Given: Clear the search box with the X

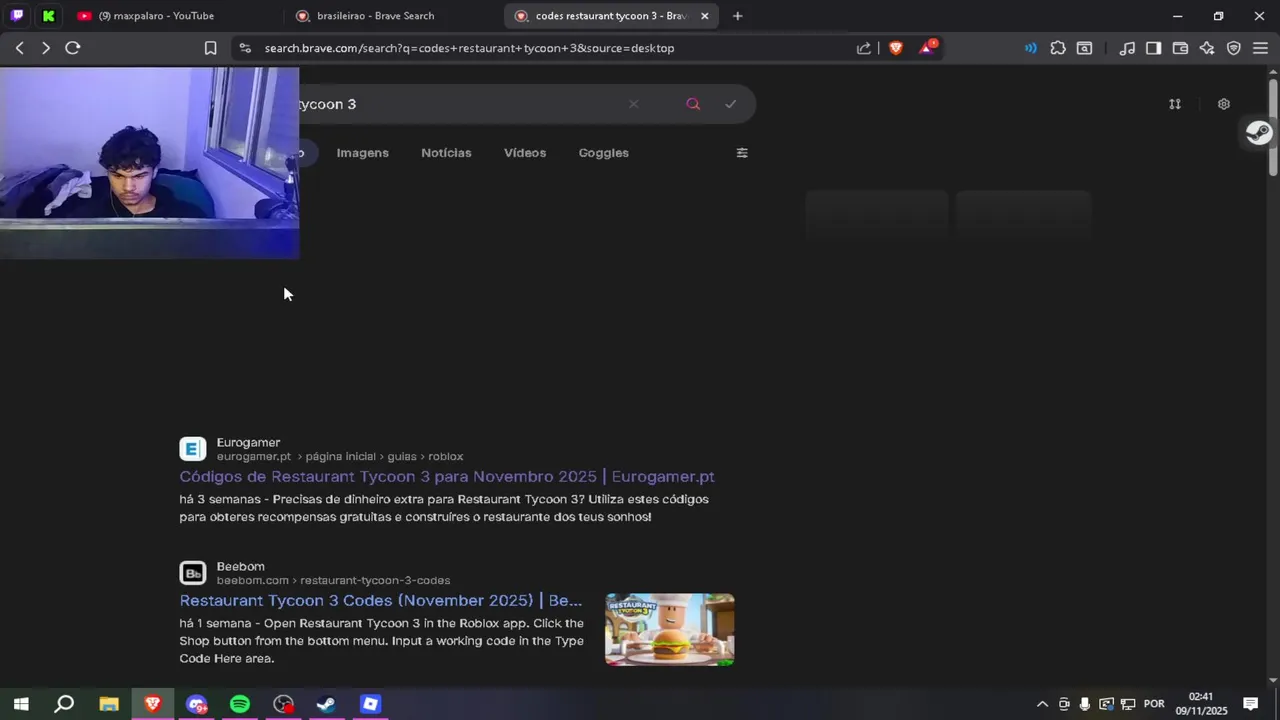Looking at the screenshot, I should (x=633, y=104).
